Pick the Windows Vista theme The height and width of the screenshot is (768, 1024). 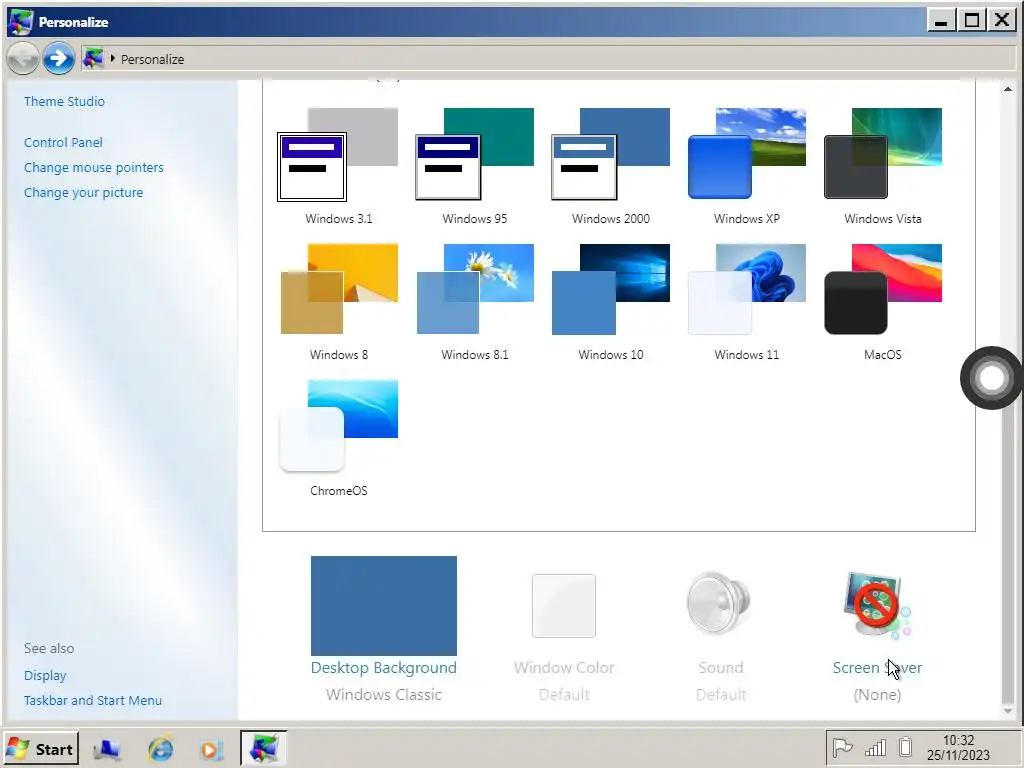pos(883,153)
